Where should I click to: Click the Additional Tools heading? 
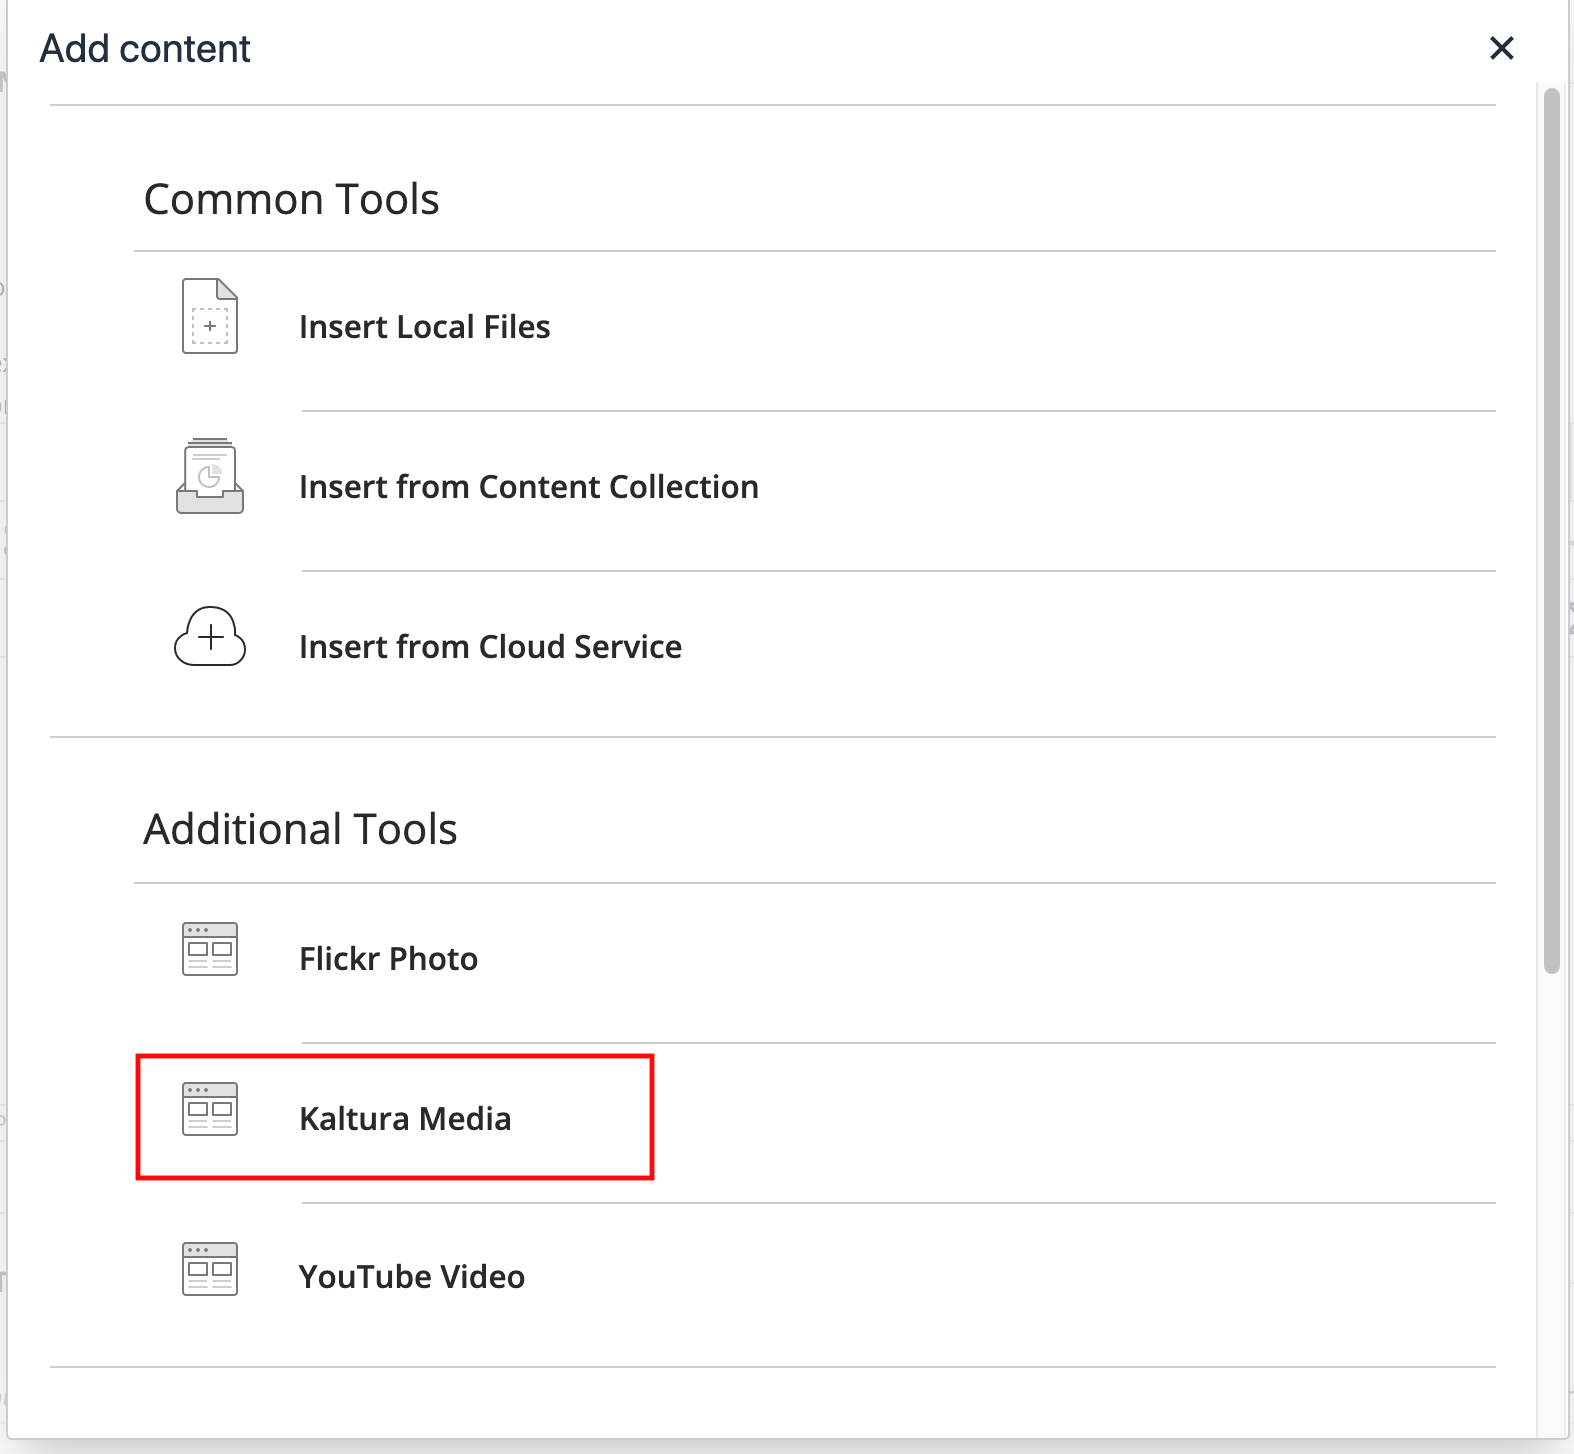pyautogui.click(x=300, y=829)
